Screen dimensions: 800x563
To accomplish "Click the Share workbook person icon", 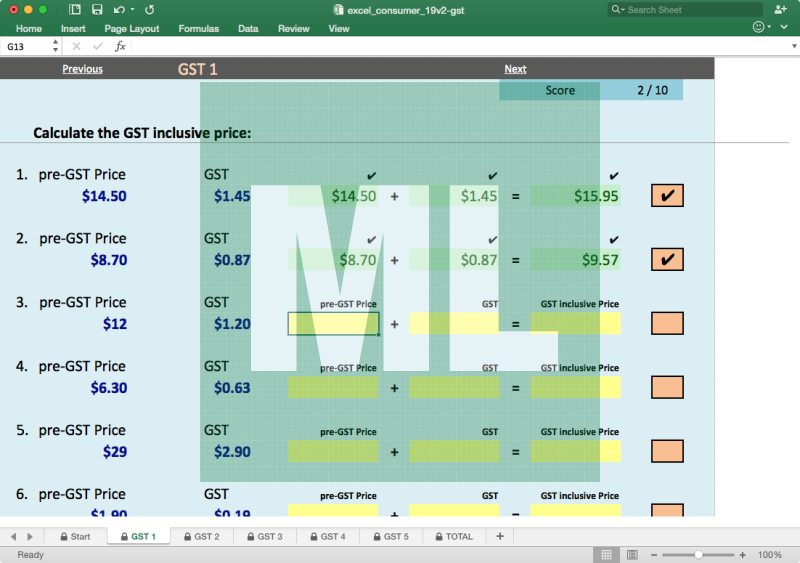I will 781,9.
